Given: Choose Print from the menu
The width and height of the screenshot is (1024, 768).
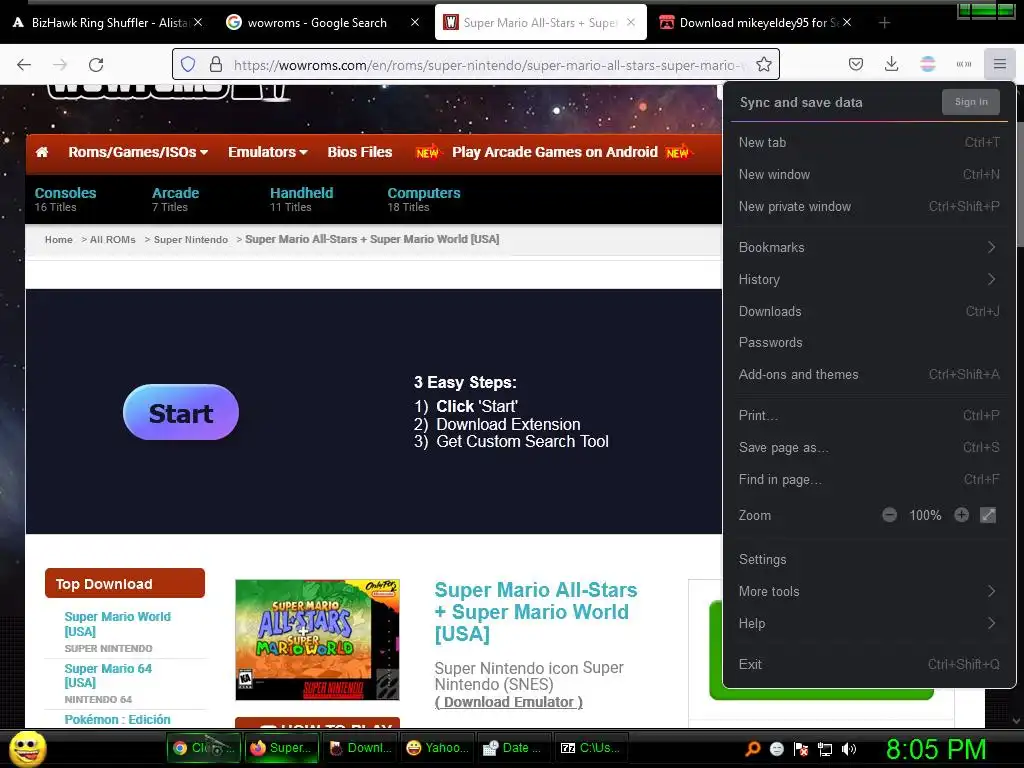Looking at the screenshot, I should point(869,415).
